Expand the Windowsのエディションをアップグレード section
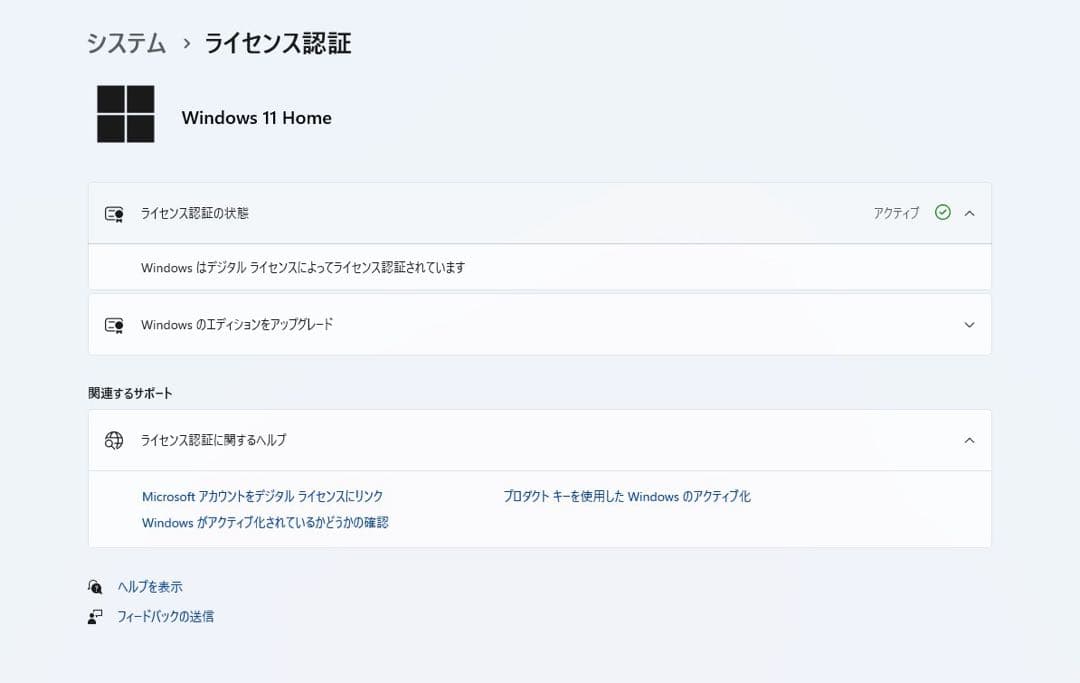This screenshot has height=683, width=1080. (x=968, y=324)
